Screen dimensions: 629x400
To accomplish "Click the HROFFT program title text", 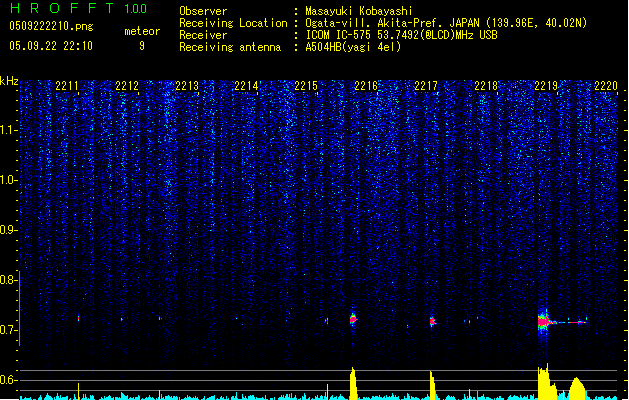I will (62, 8).
